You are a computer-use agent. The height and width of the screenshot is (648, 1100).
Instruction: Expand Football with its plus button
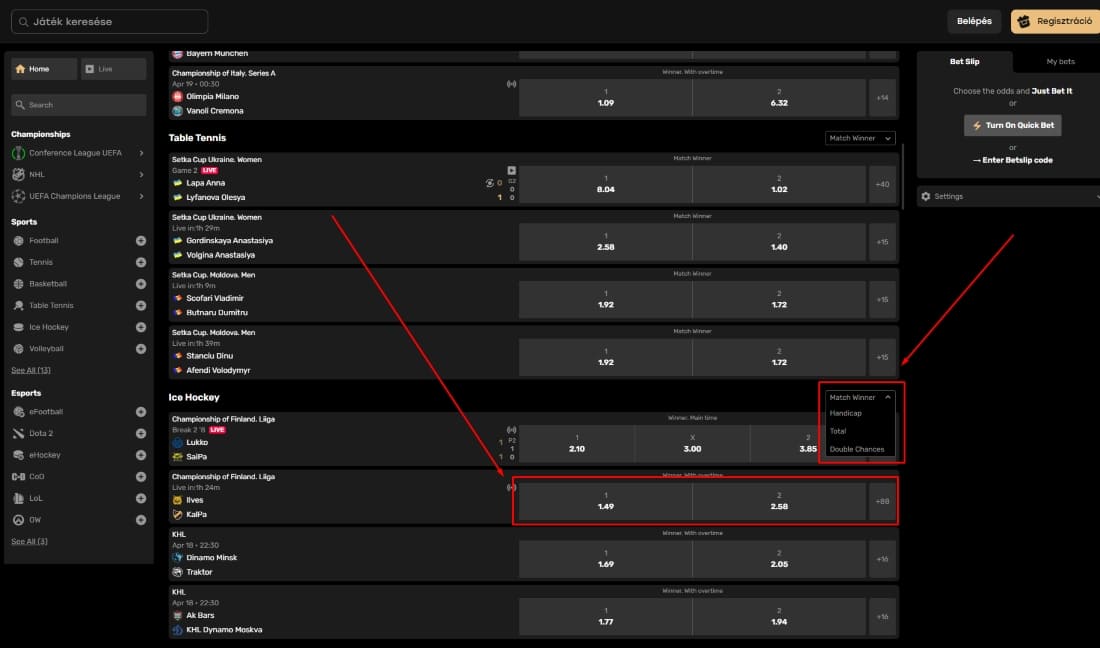pos(141,241)
